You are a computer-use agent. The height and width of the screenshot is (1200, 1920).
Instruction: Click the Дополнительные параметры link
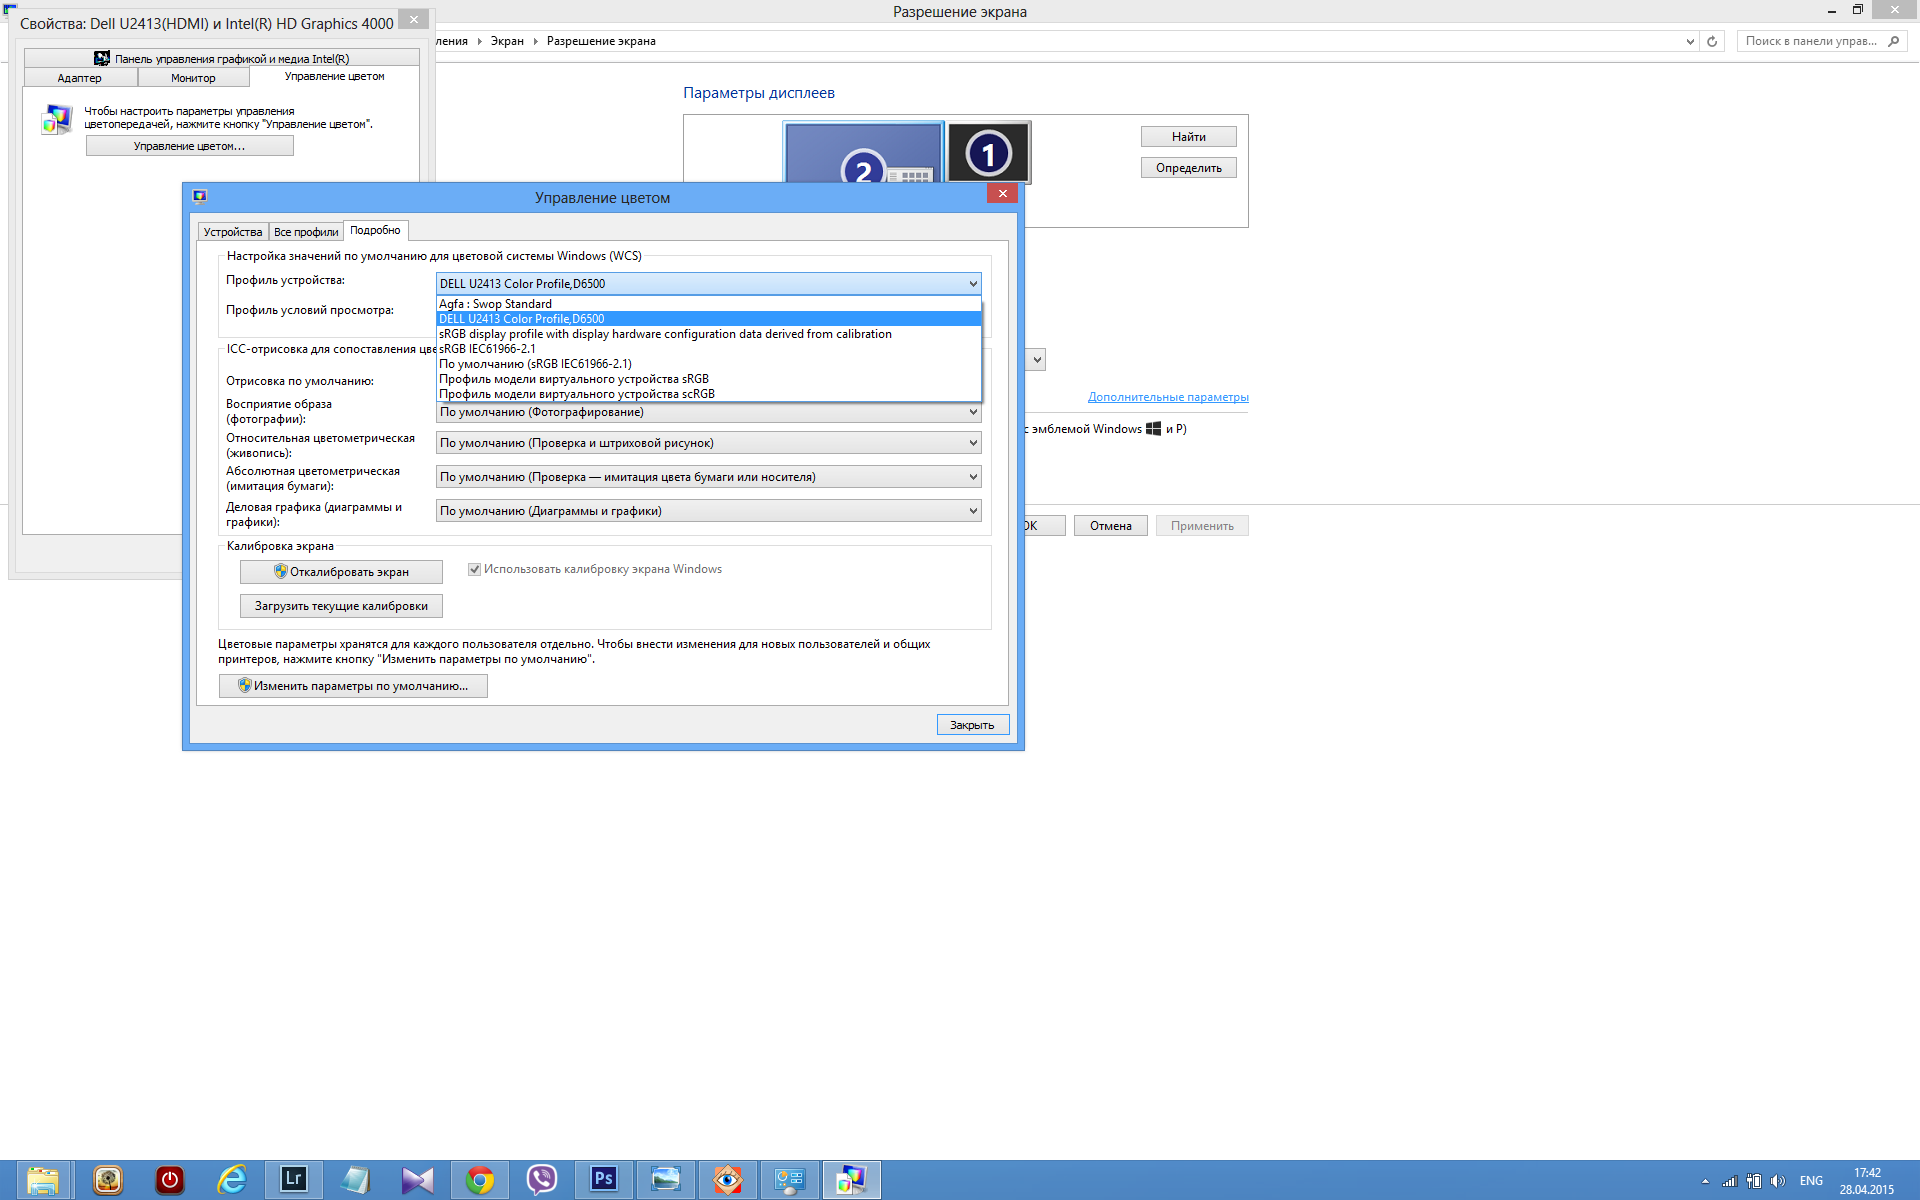click(1168, 397)
